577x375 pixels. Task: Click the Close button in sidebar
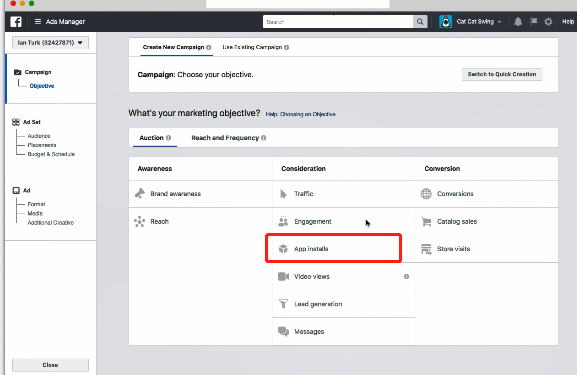[50, 365]
